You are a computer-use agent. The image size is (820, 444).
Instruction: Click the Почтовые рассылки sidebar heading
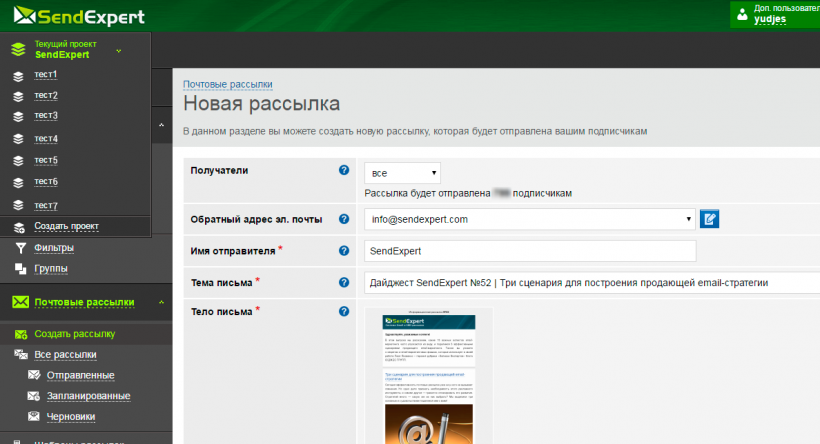[x=84, y=302]
